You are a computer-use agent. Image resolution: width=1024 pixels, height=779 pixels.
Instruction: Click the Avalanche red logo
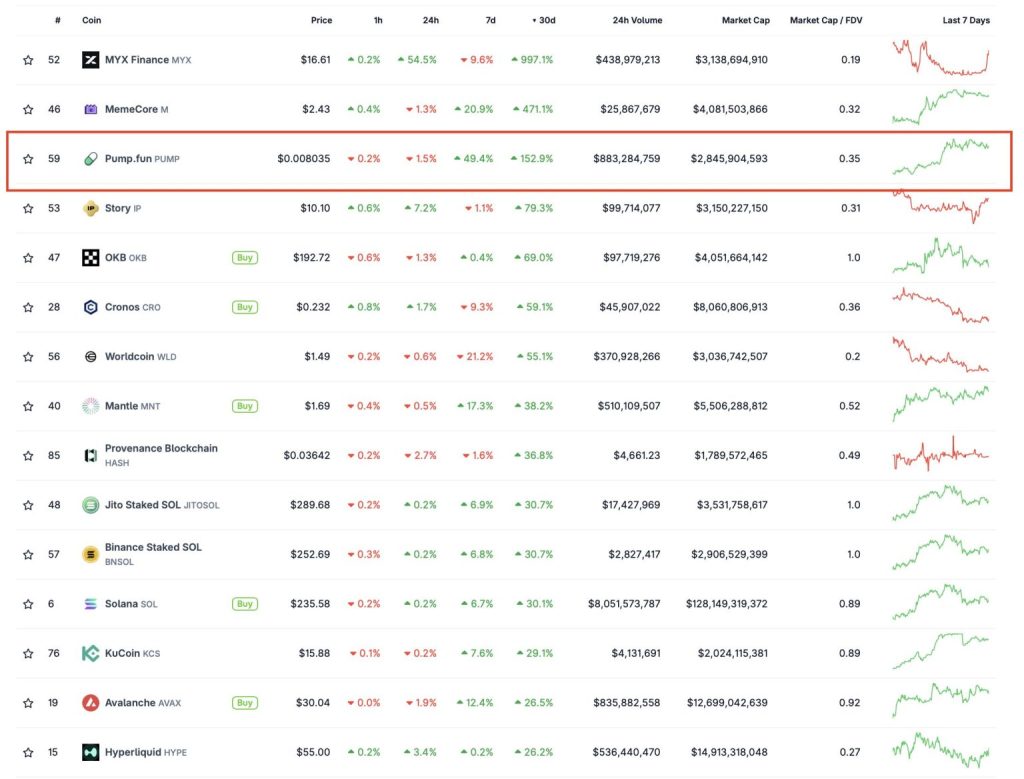click(x=90, y=703)
